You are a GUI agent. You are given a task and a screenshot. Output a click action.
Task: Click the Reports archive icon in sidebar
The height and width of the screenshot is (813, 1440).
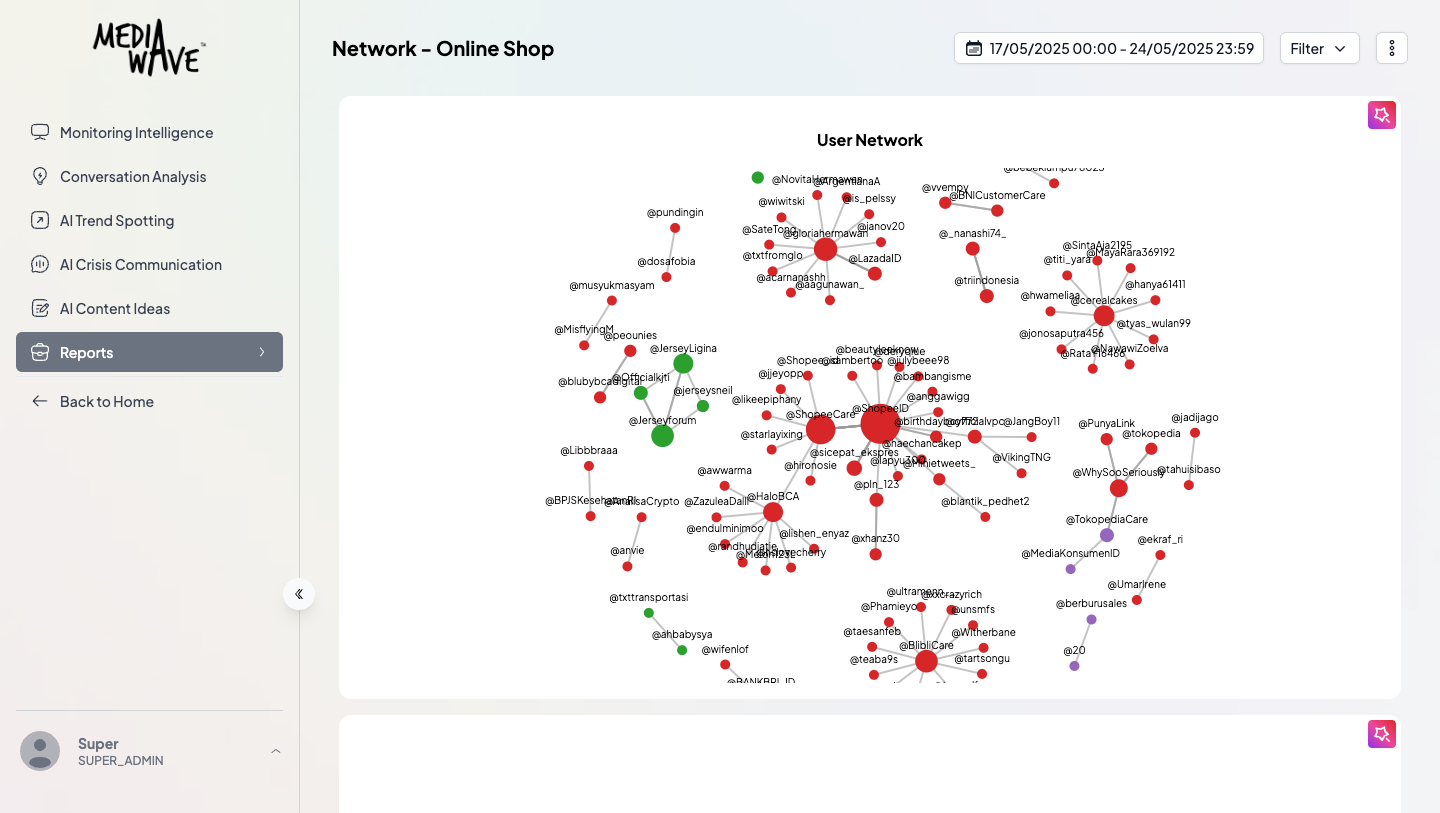39,351
